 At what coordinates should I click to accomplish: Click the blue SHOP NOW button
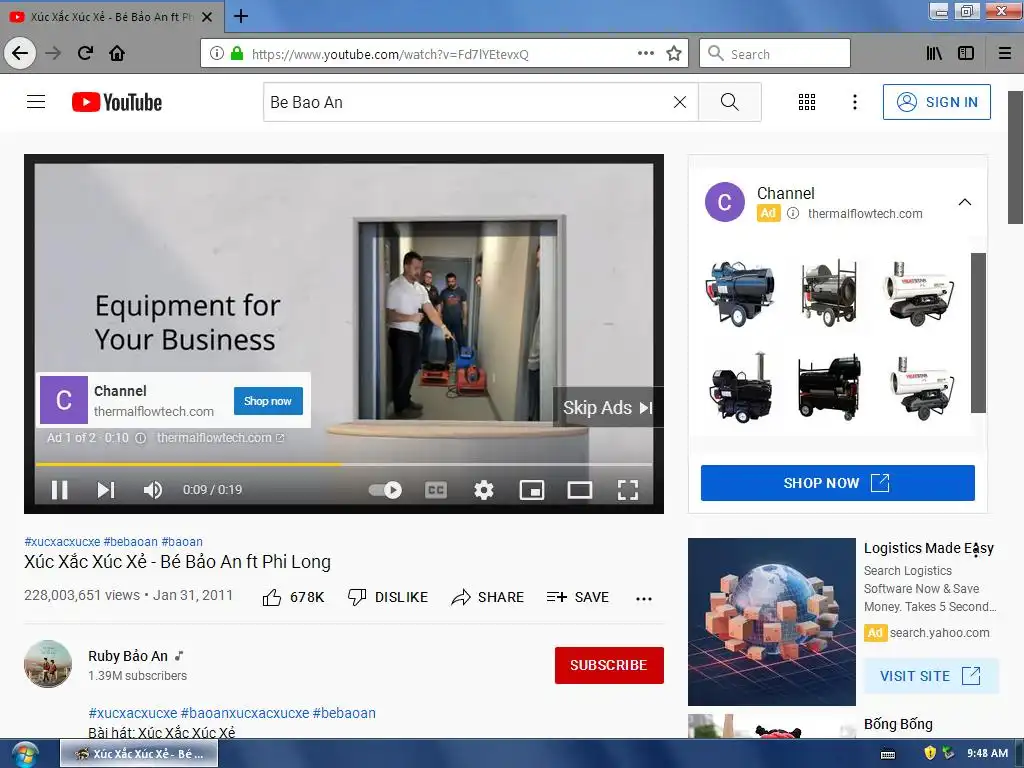(x=838, y=483)
